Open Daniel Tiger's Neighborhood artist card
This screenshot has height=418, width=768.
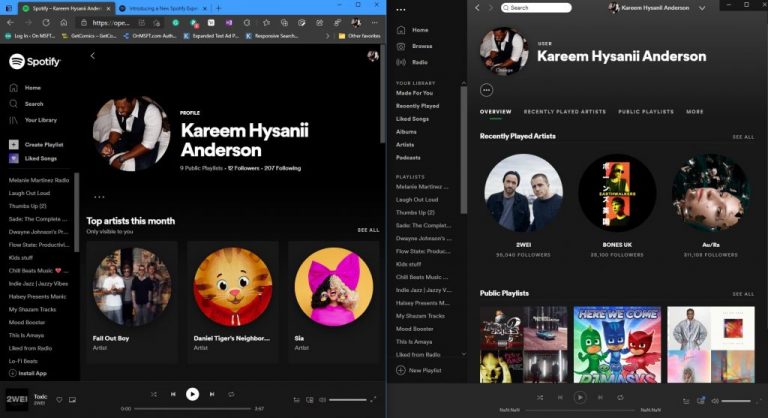pyautogui.click(x=233, y=302)
